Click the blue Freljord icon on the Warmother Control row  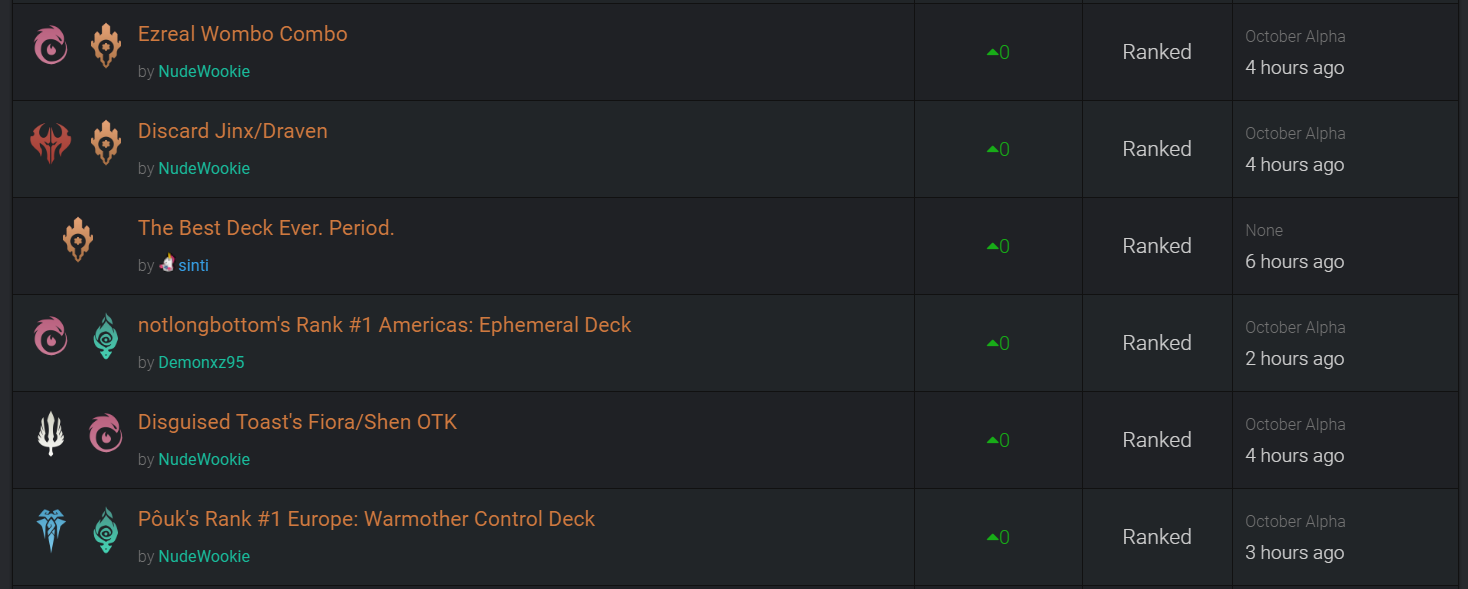[x=51, y=531]
